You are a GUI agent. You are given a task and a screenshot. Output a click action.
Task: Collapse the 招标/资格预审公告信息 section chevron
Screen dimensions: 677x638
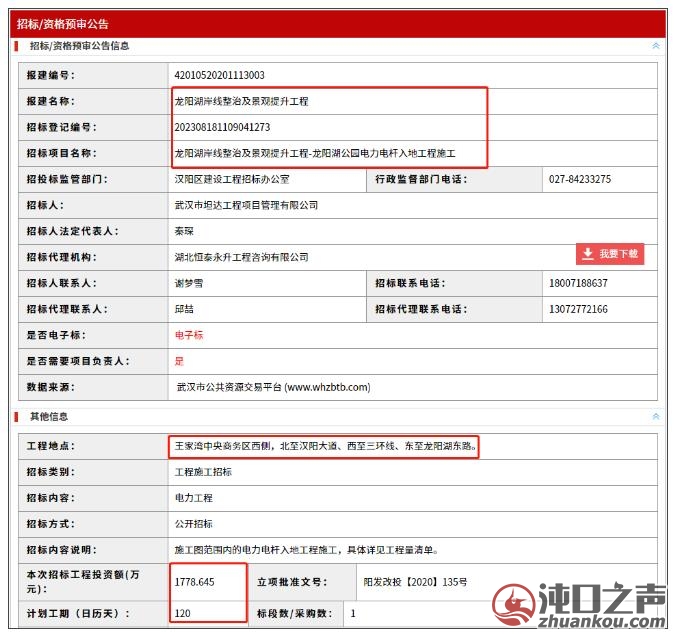click(656, 46)
